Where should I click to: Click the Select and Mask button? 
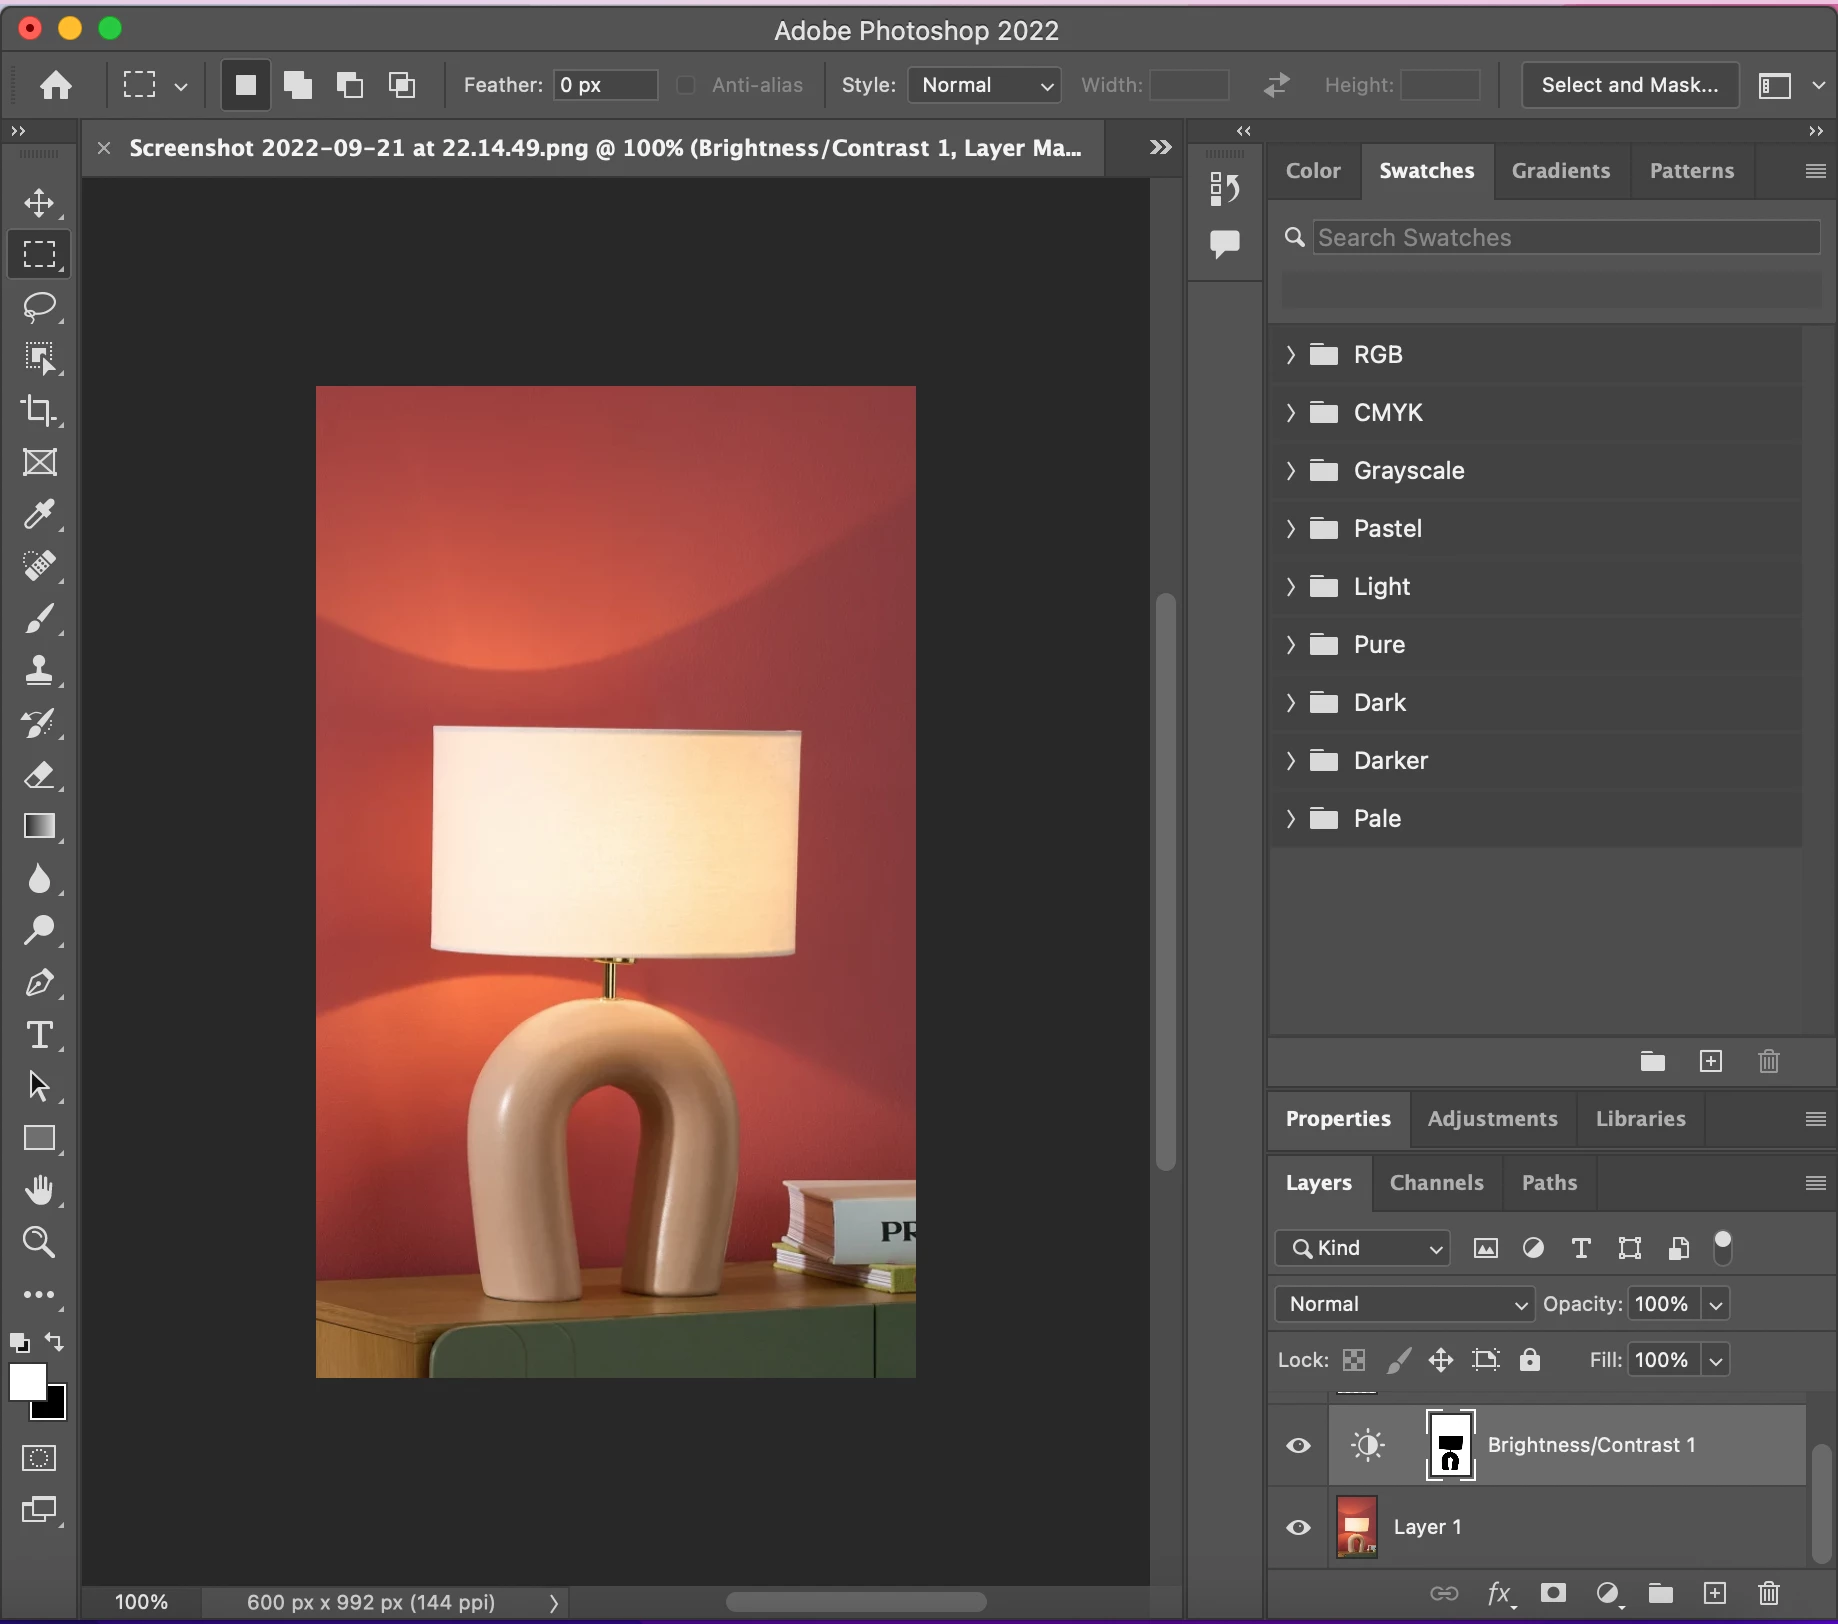click(1629, 85)
